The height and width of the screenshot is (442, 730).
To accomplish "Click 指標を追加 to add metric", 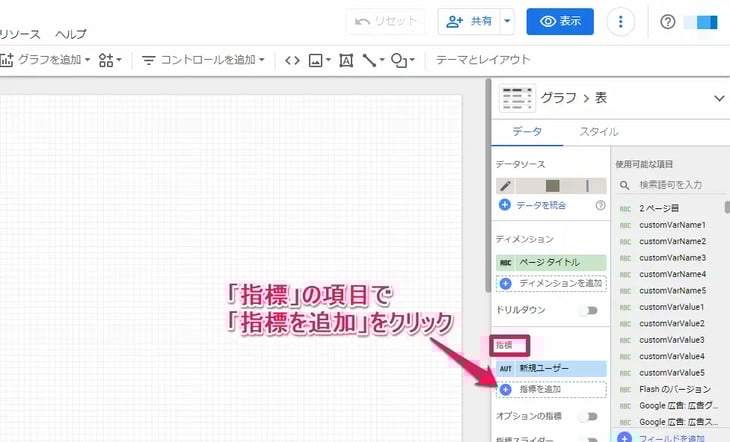I will [x=550, y=389].
